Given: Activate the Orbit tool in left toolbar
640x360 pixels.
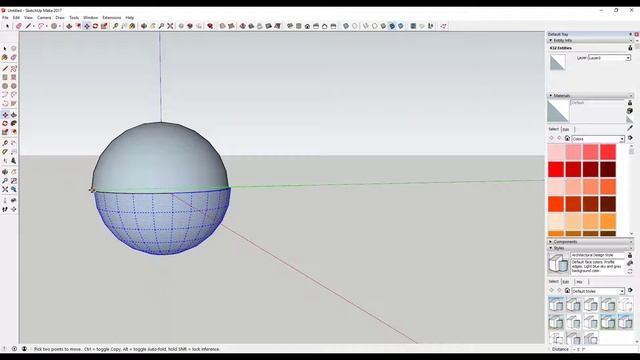Looking at the screenshot, I should pos(5,172).
